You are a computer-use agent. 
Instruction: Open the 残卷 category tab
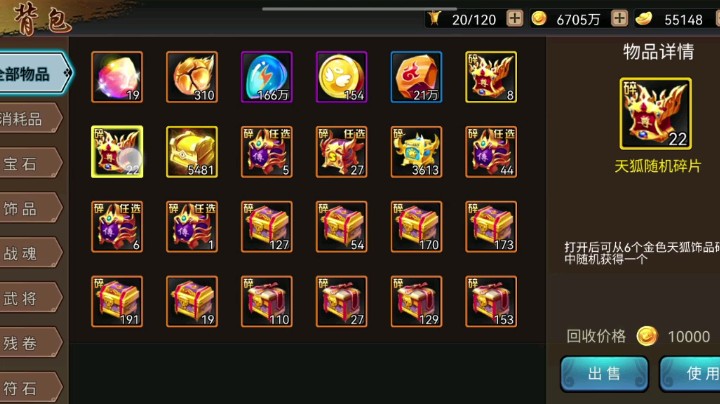pyautogui.click(x=30, y=342)
